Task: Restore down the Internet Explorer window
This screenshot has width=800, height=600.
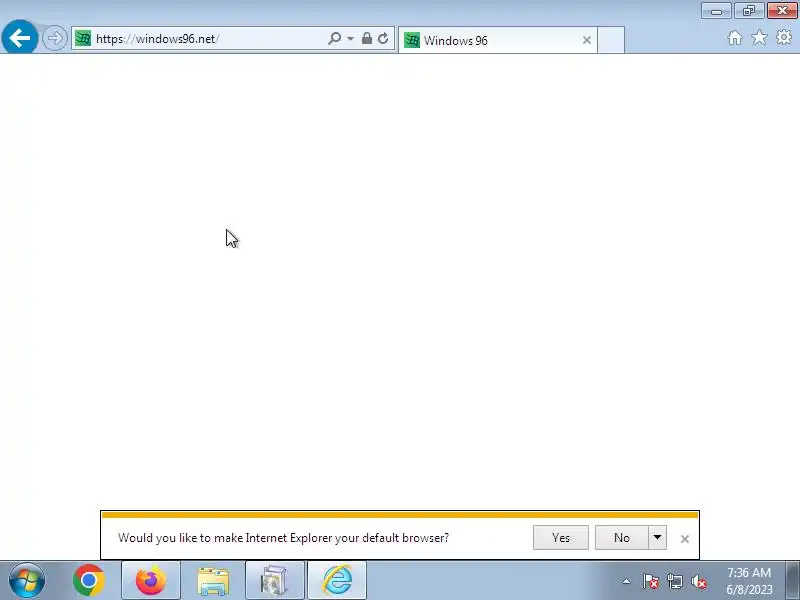Action: pyautogui.click(x=749, y=11)
